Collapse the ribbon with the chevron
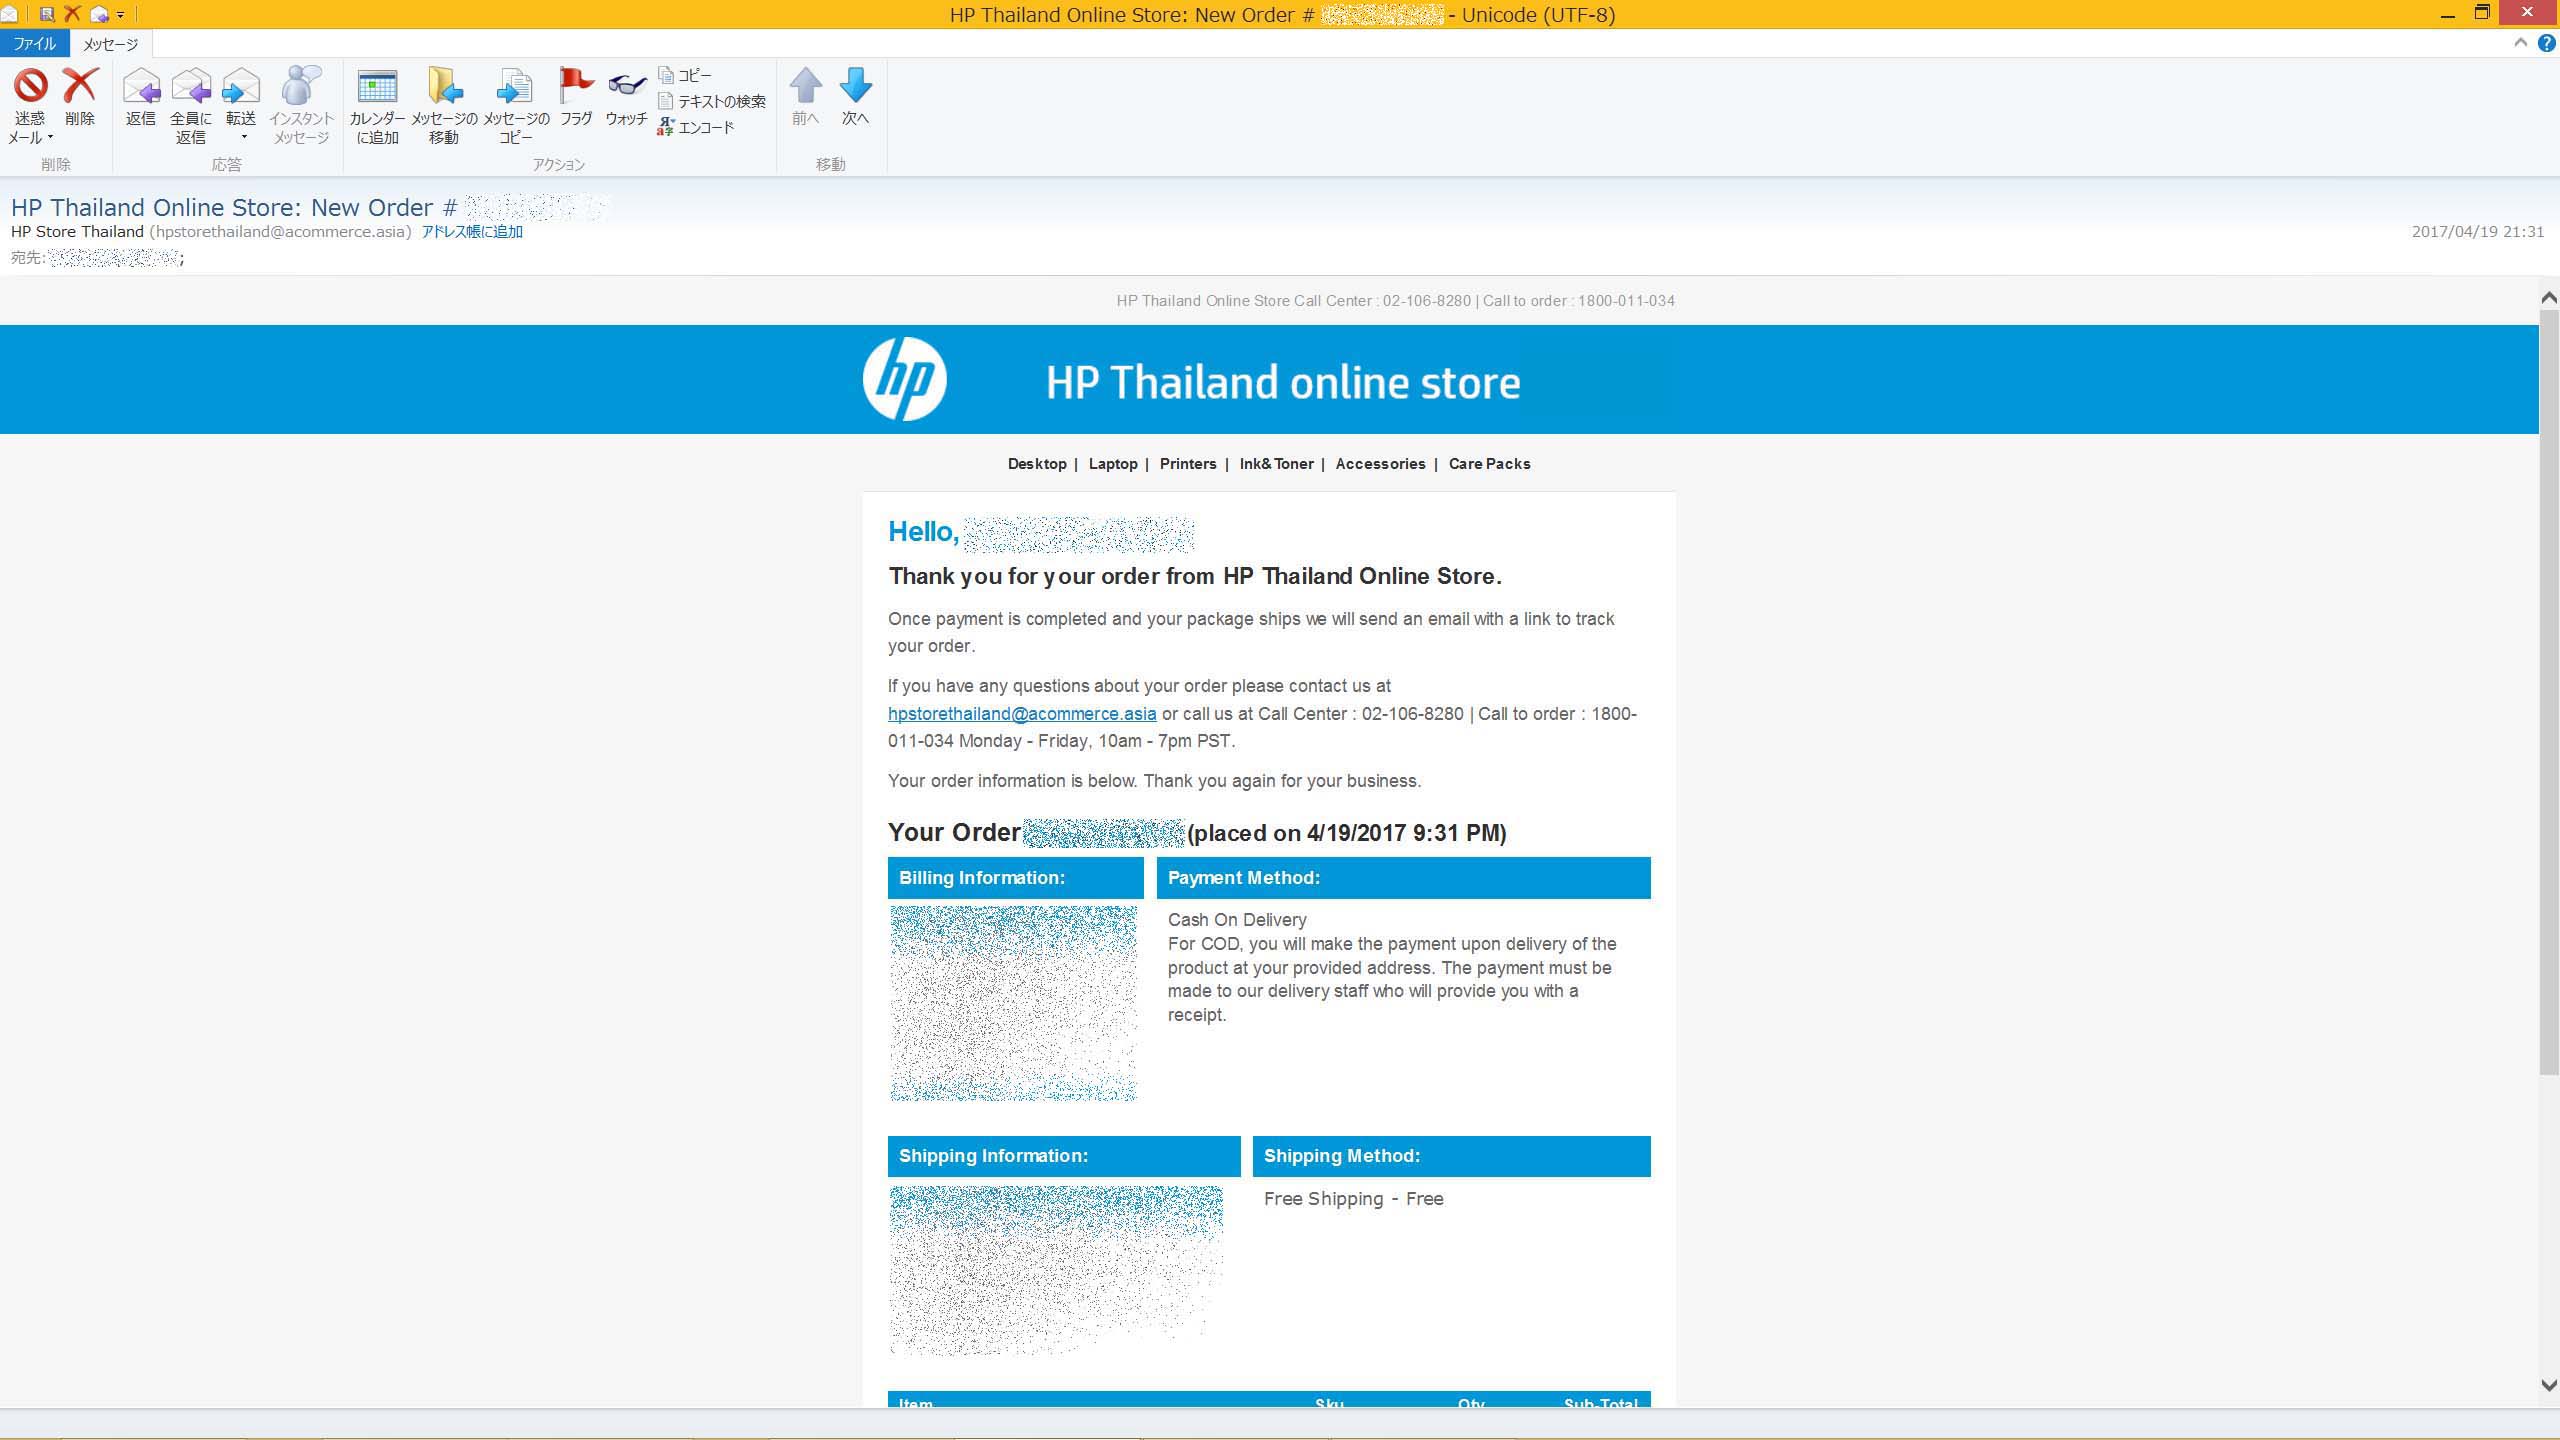 [x=2520, y=43]
